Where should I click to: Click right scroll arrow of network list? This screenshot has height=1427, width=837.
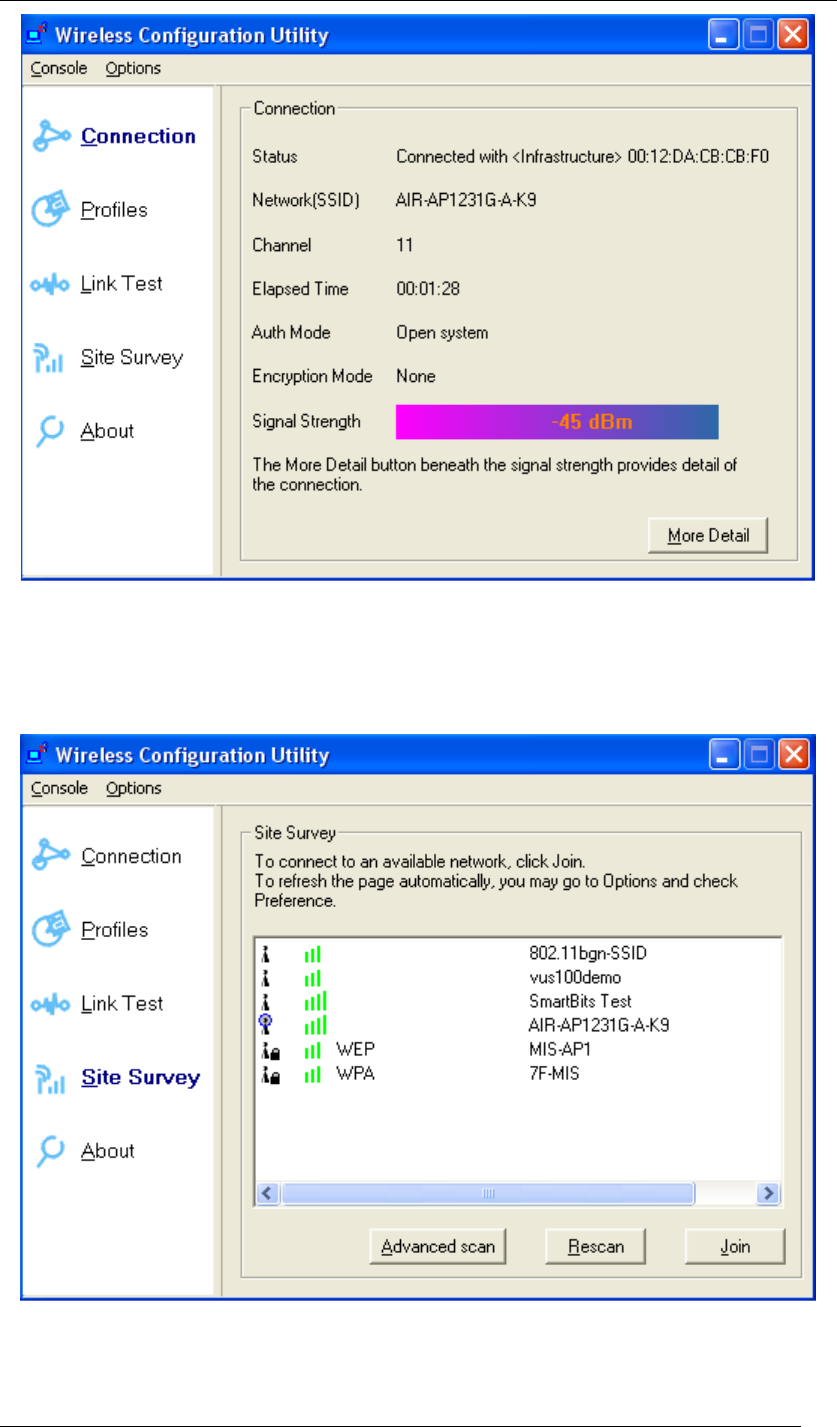click(x=768, y=1193)
